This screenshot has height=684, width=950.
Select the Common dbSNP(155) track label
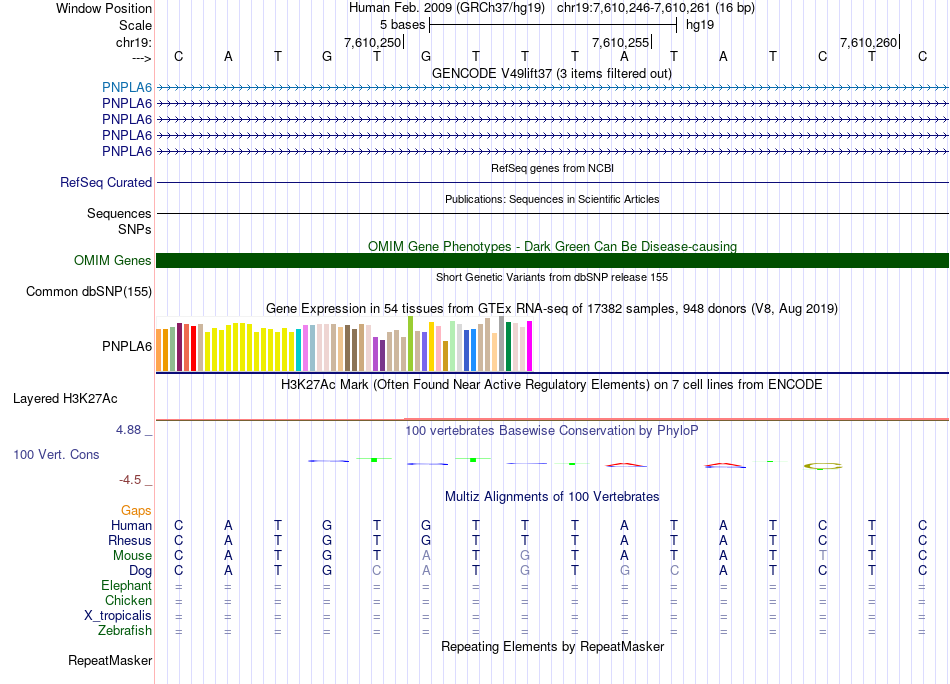(89, 291)
